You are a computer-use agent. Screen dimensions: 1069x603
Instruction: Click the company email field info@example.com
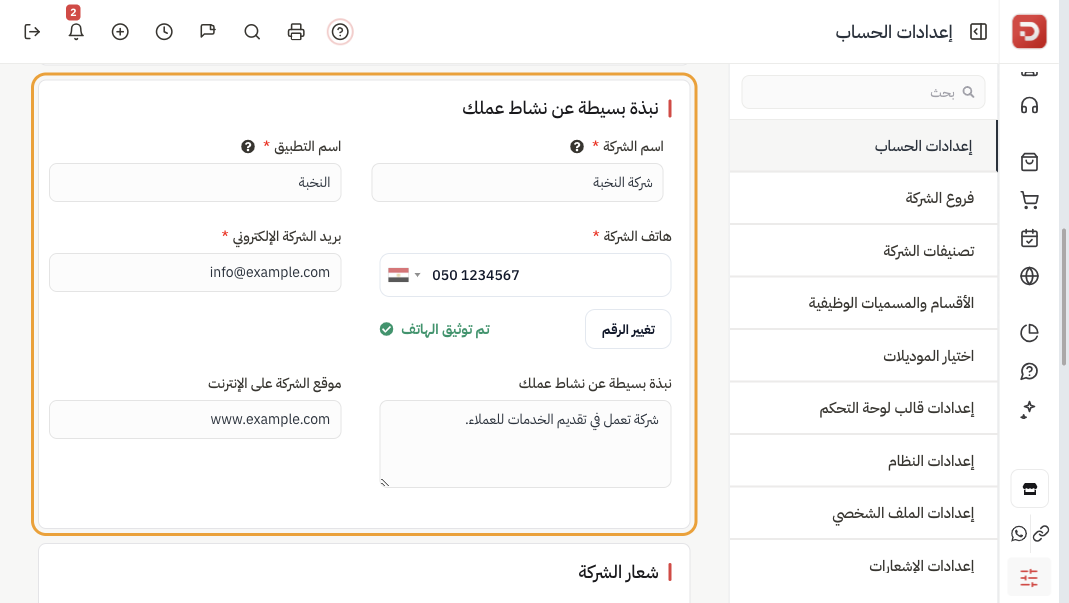(x=195, y=273)
